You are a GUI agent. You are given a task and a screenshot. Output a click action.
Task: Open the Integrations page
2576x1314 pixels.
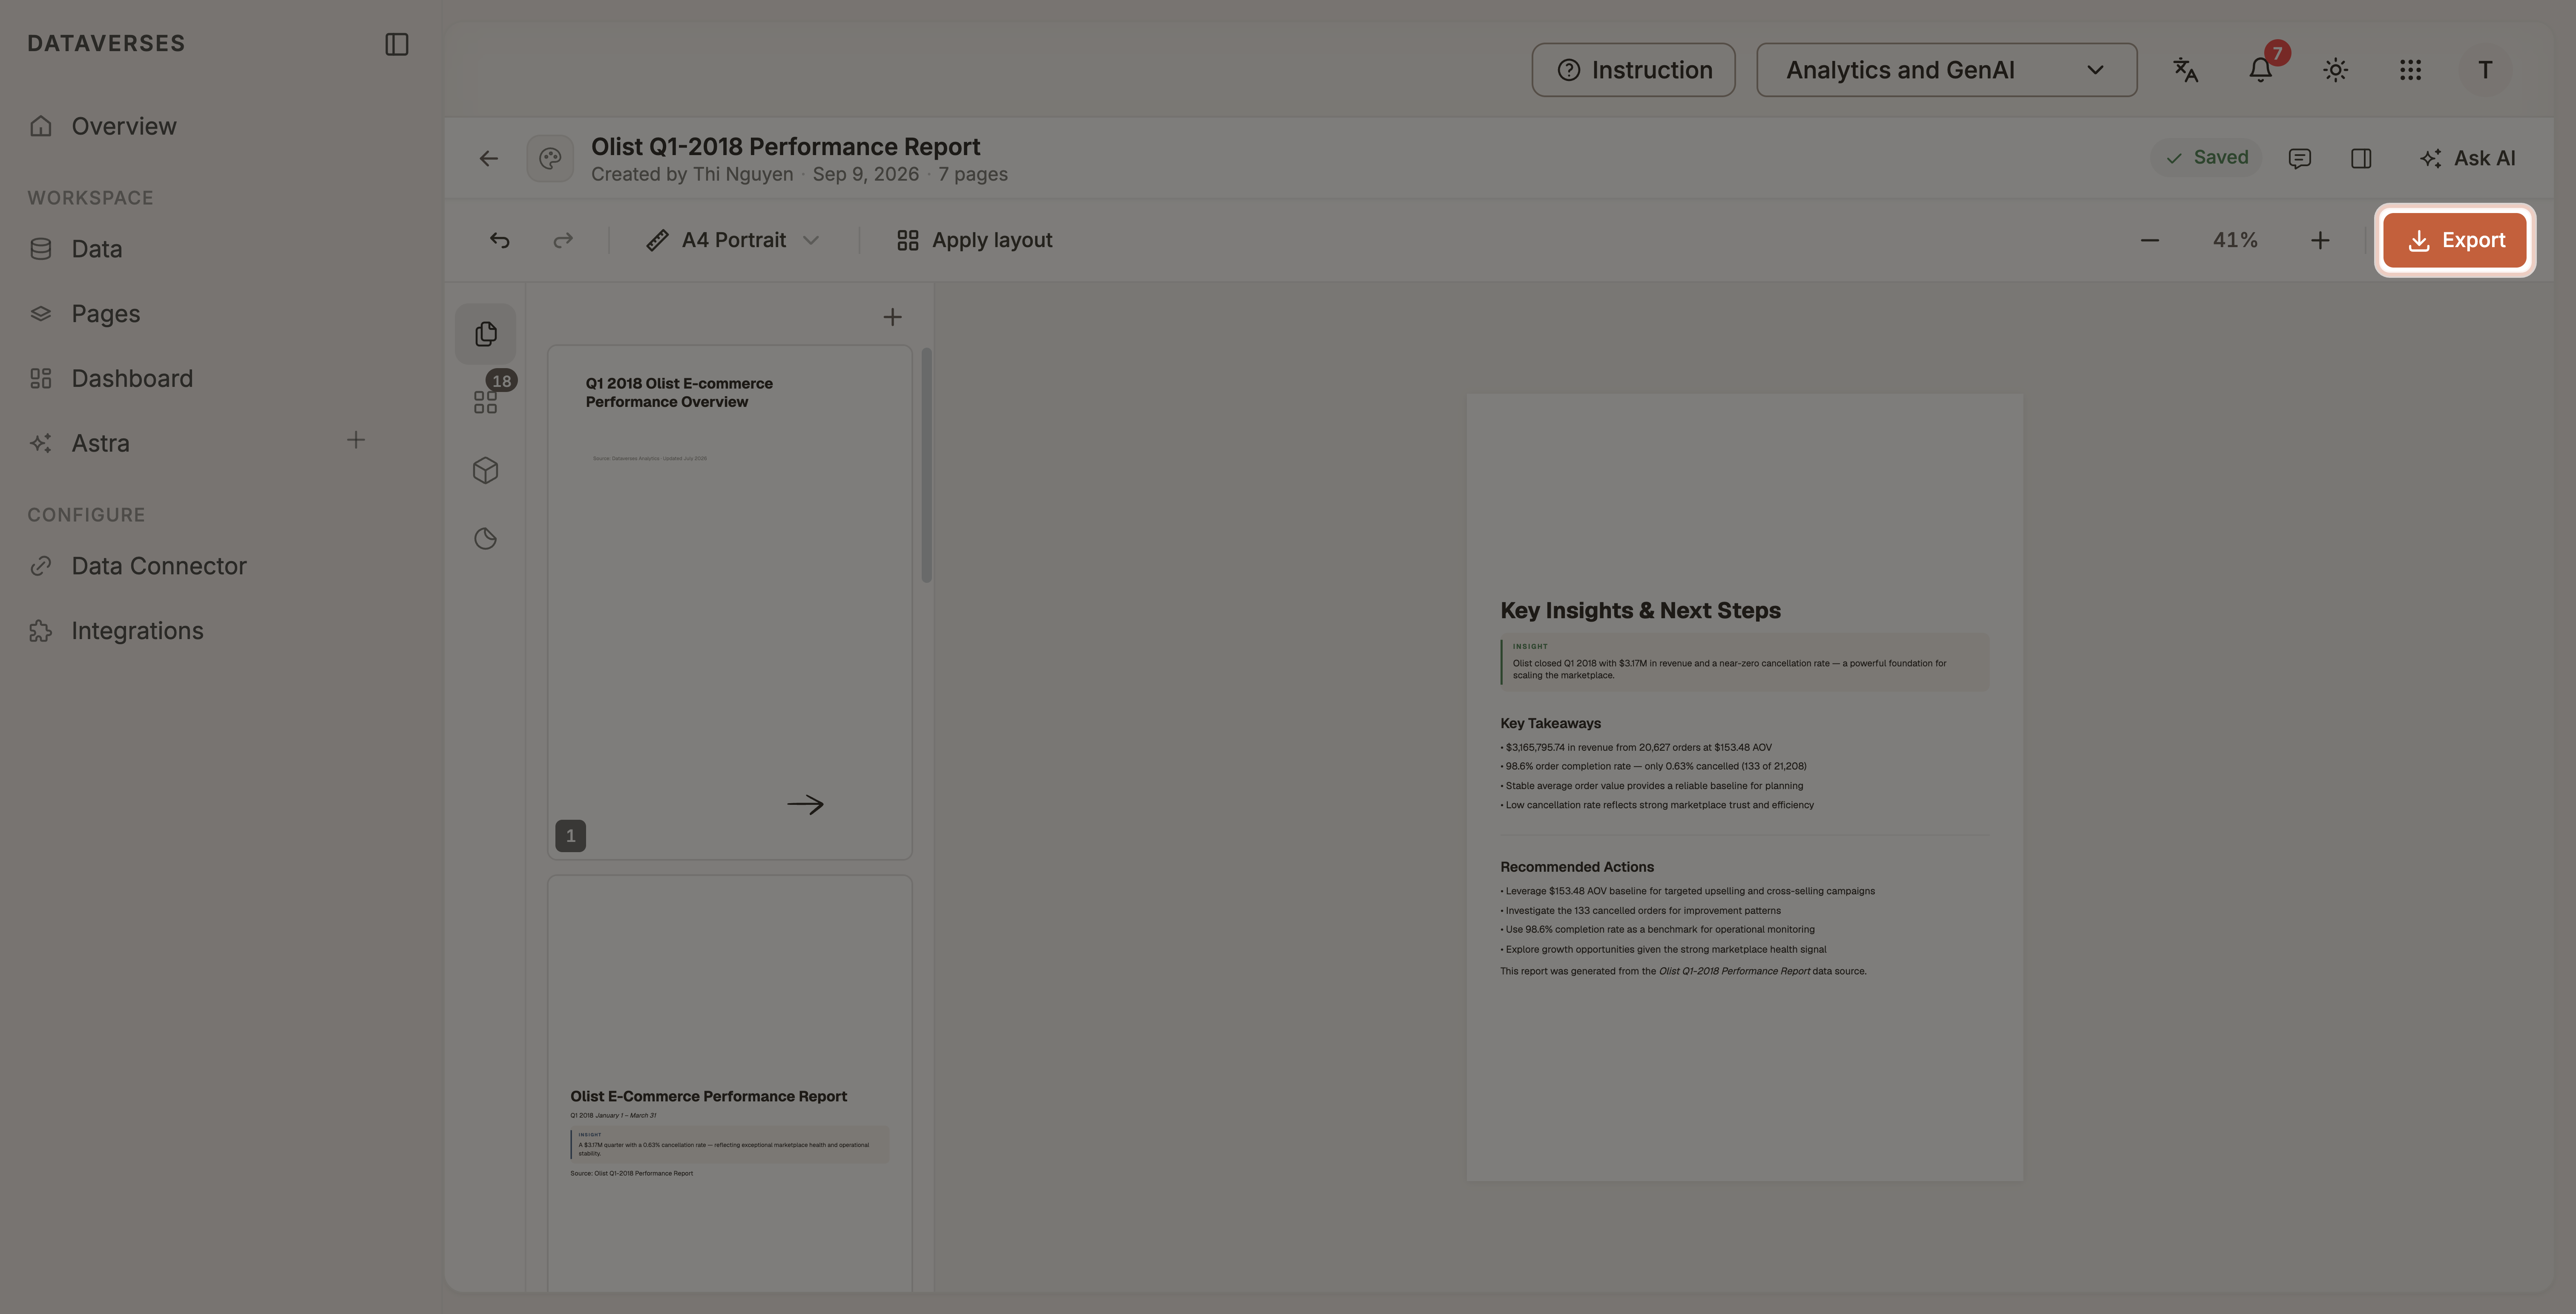(137, 631)
